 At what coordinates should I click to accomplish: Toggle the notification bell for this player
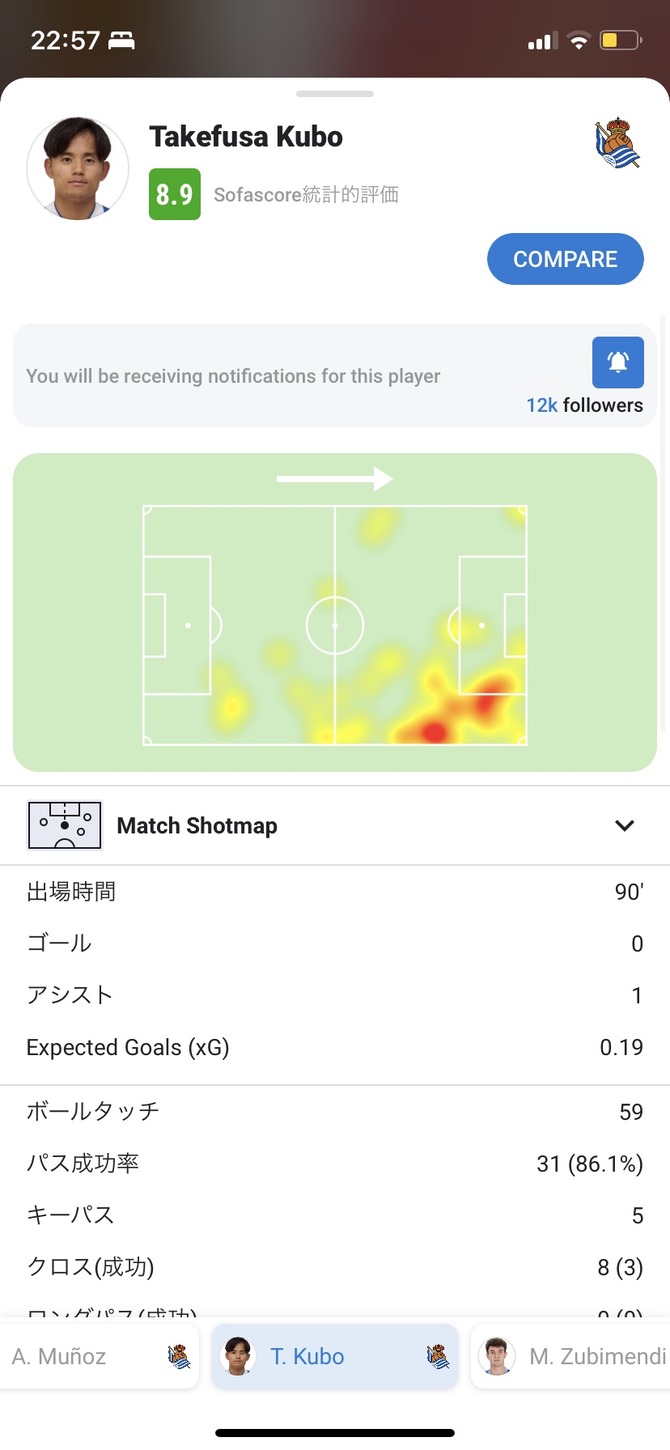click(x=617, y=362)
